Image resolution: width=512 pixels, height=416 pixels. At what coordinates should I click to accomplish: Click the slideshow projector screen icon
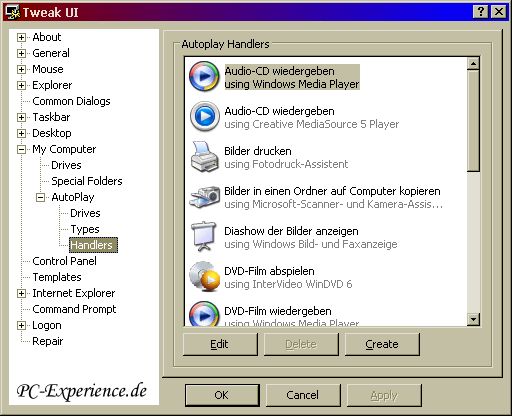[204, 236]
